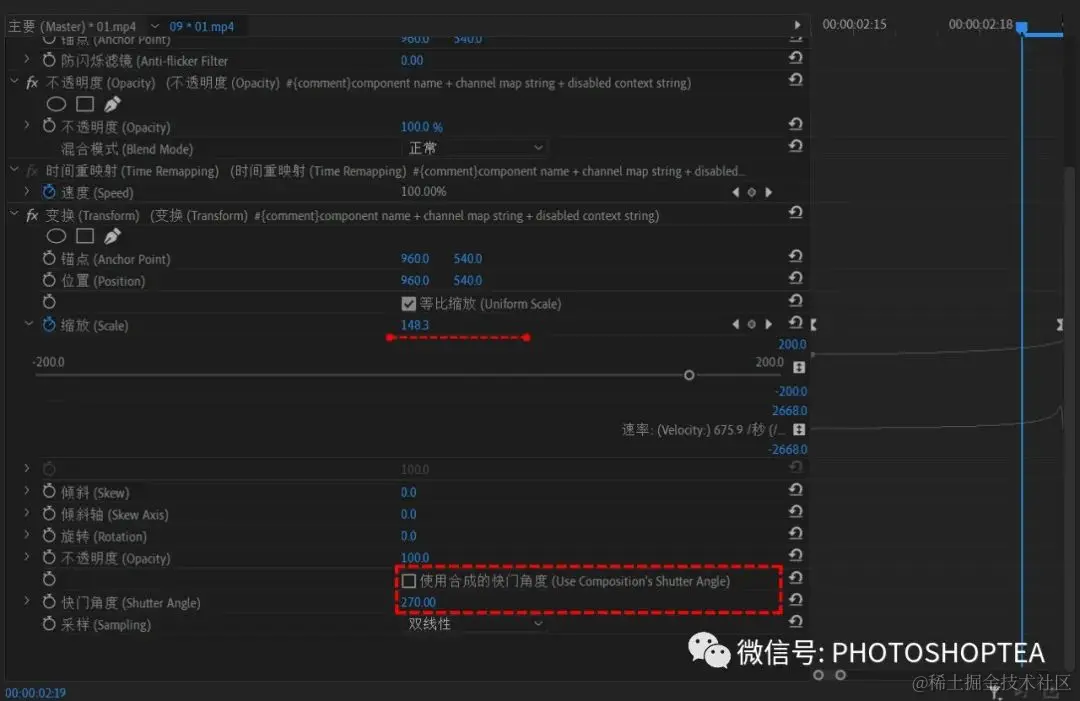This screenshot has height=701, width=1080.
Task: Click the blue playhead marker in timeline
Action: 1022,28
